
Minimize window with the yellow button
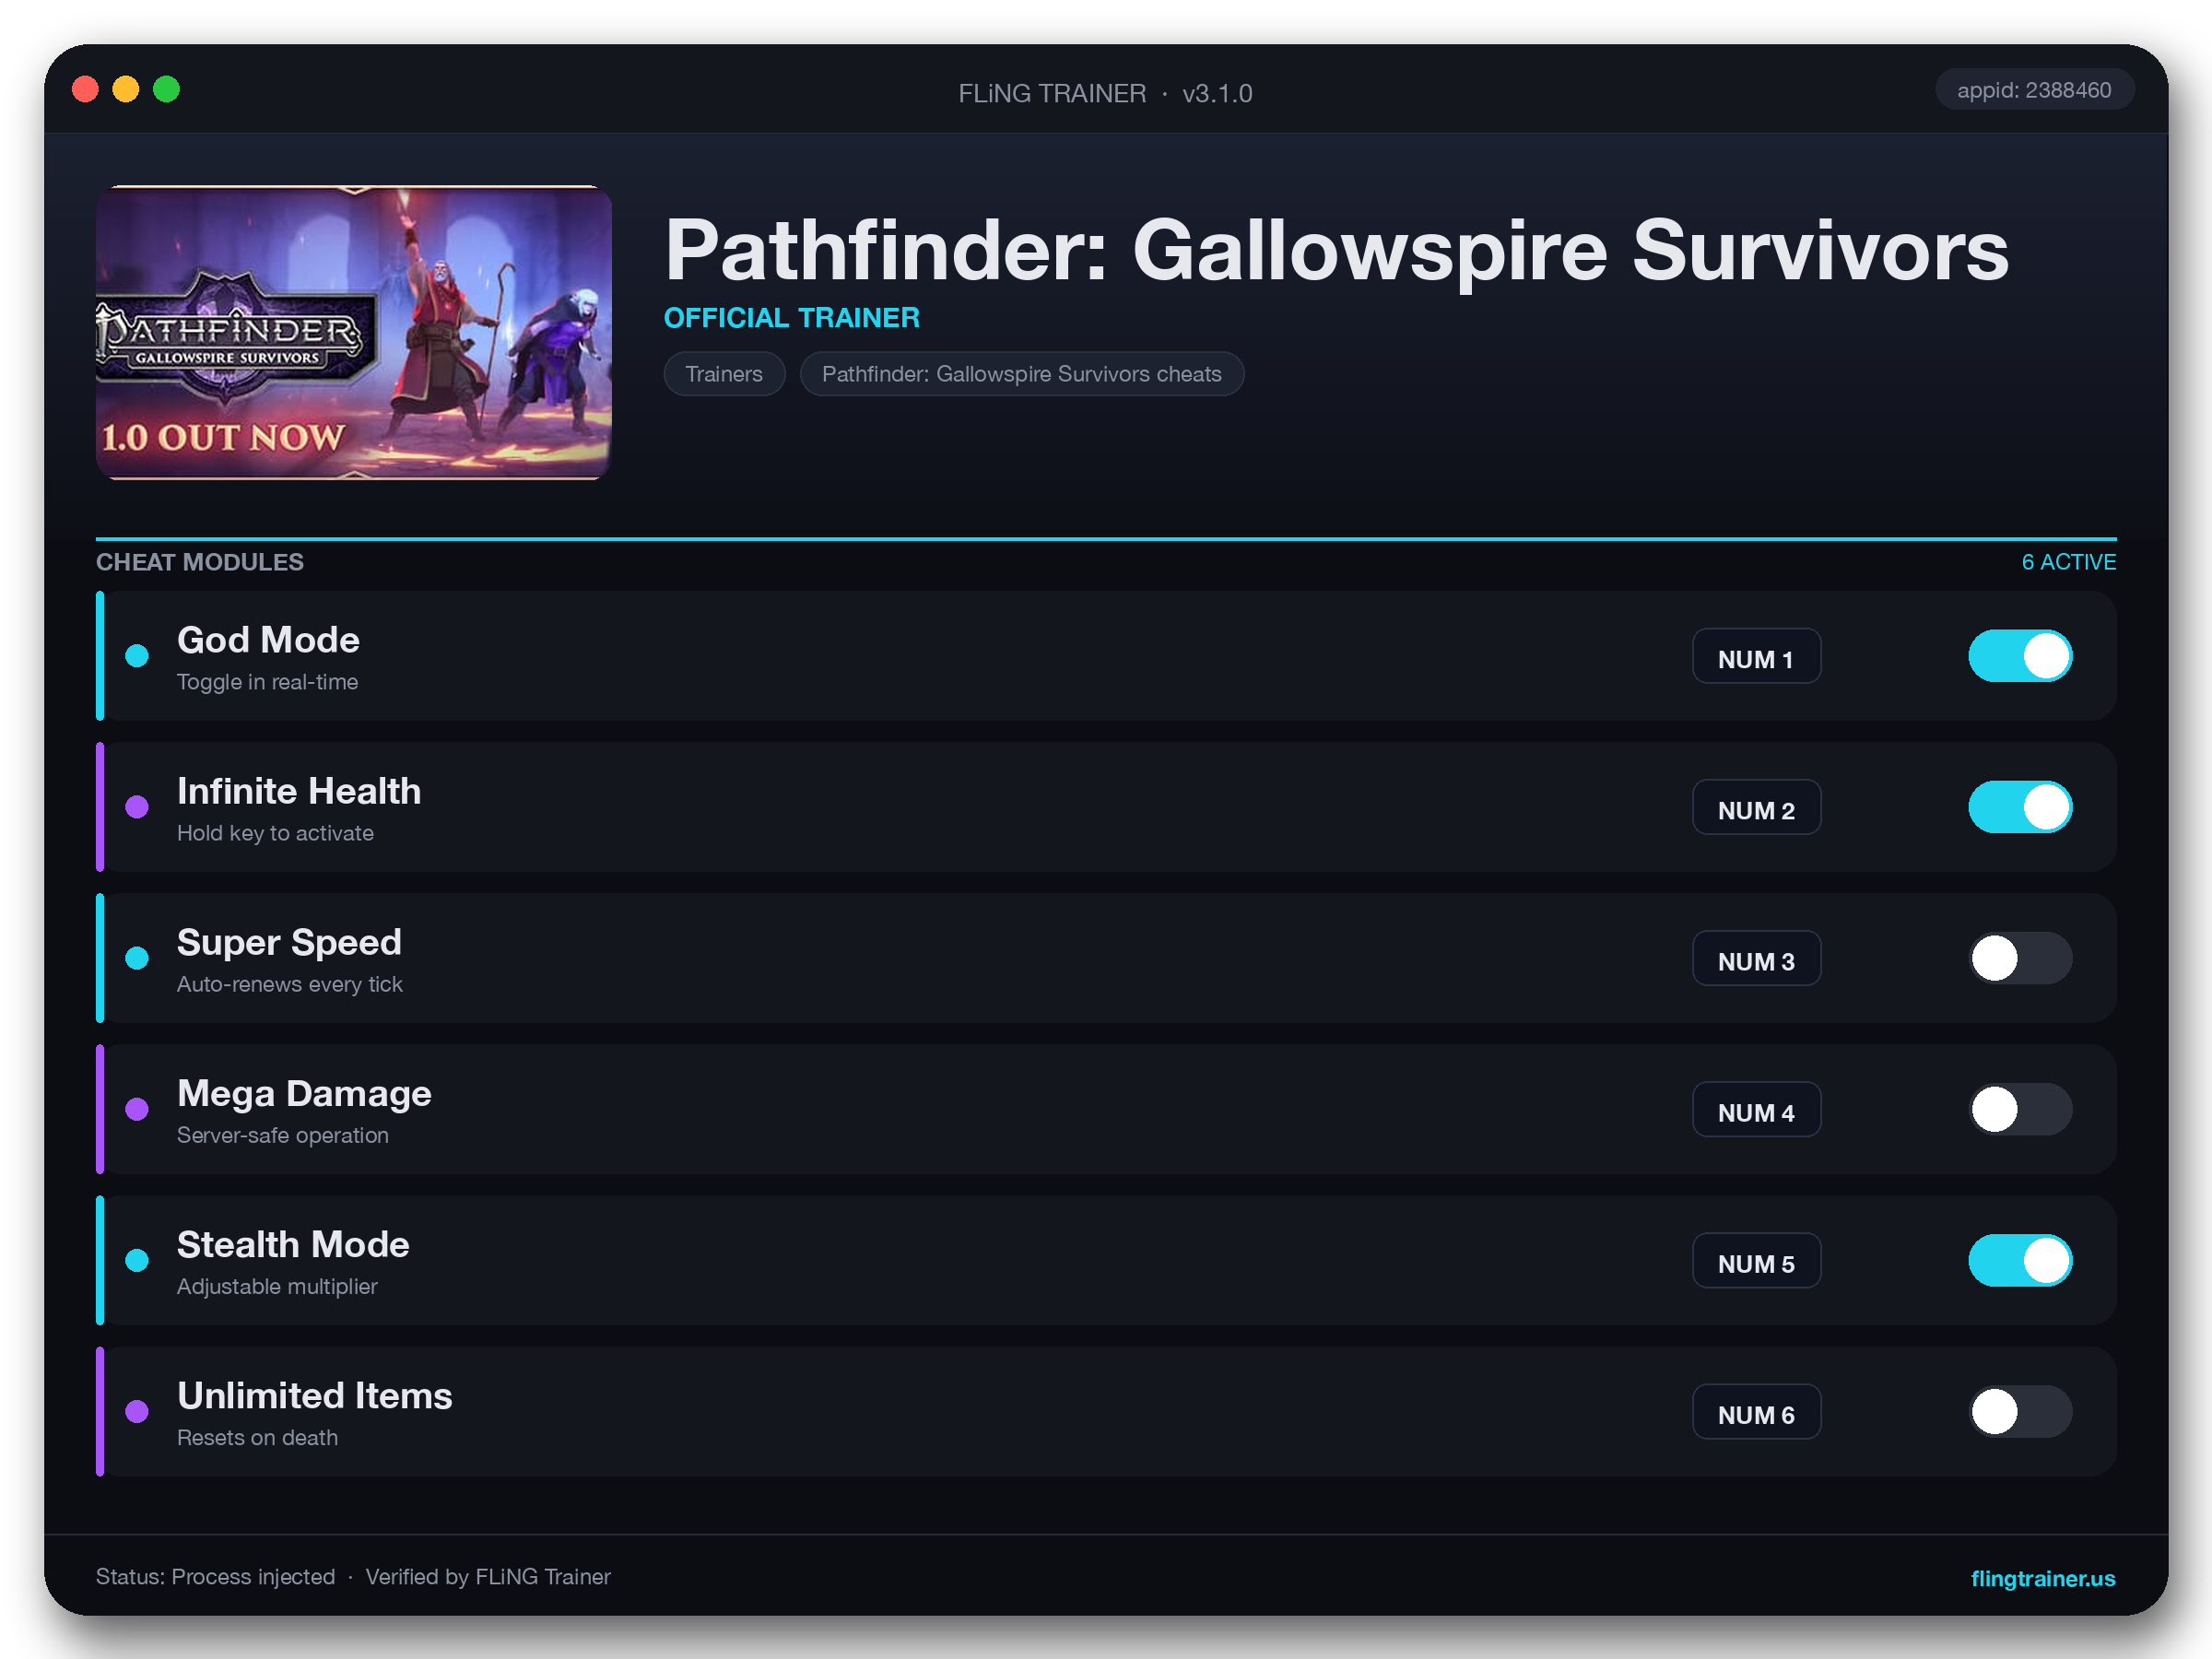(126, 89)
